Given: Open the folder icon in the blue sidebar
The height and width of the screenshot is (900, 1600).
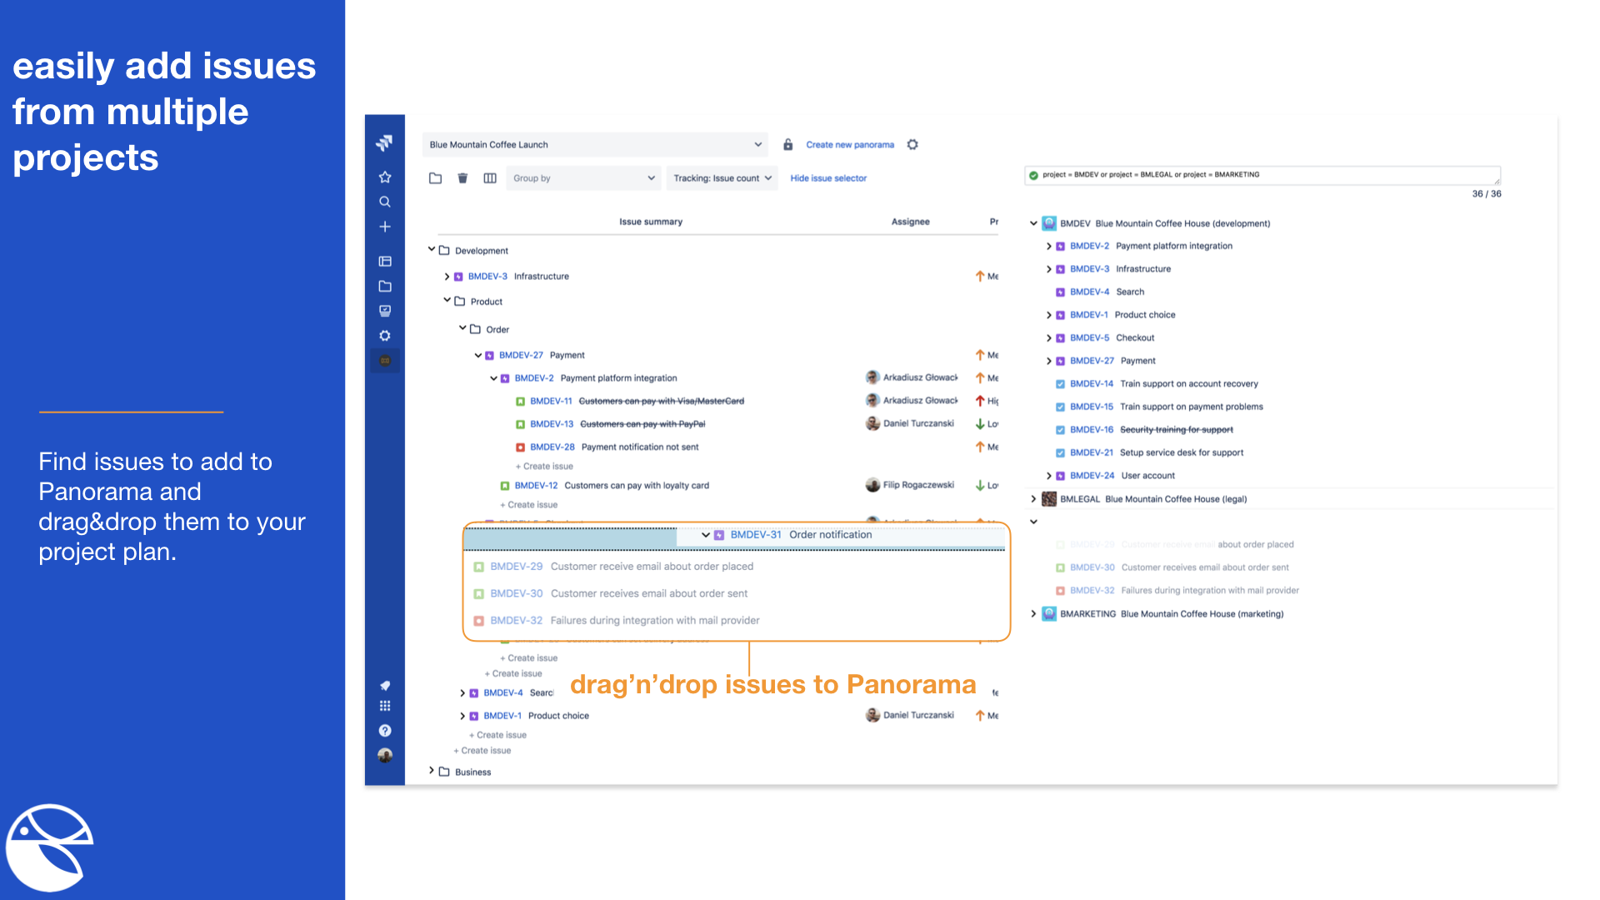Looking at the screenshot, I should click(x=385, y=286).
